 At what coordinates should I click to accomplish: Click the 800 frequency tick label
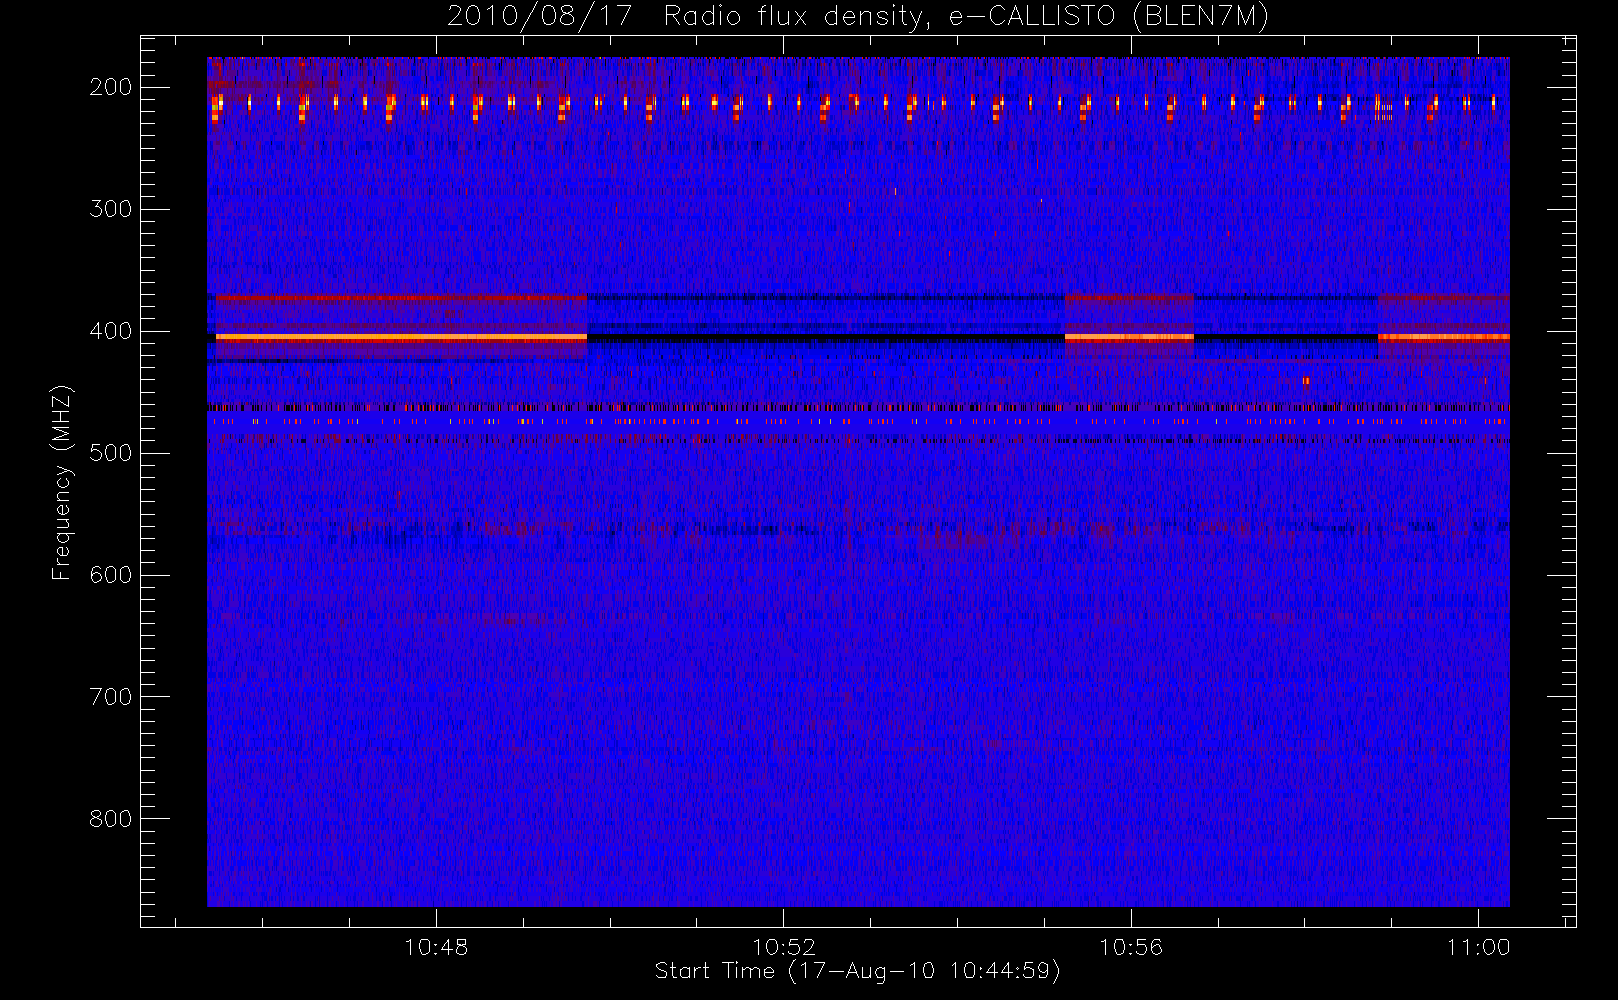click(x=110, y=819)
